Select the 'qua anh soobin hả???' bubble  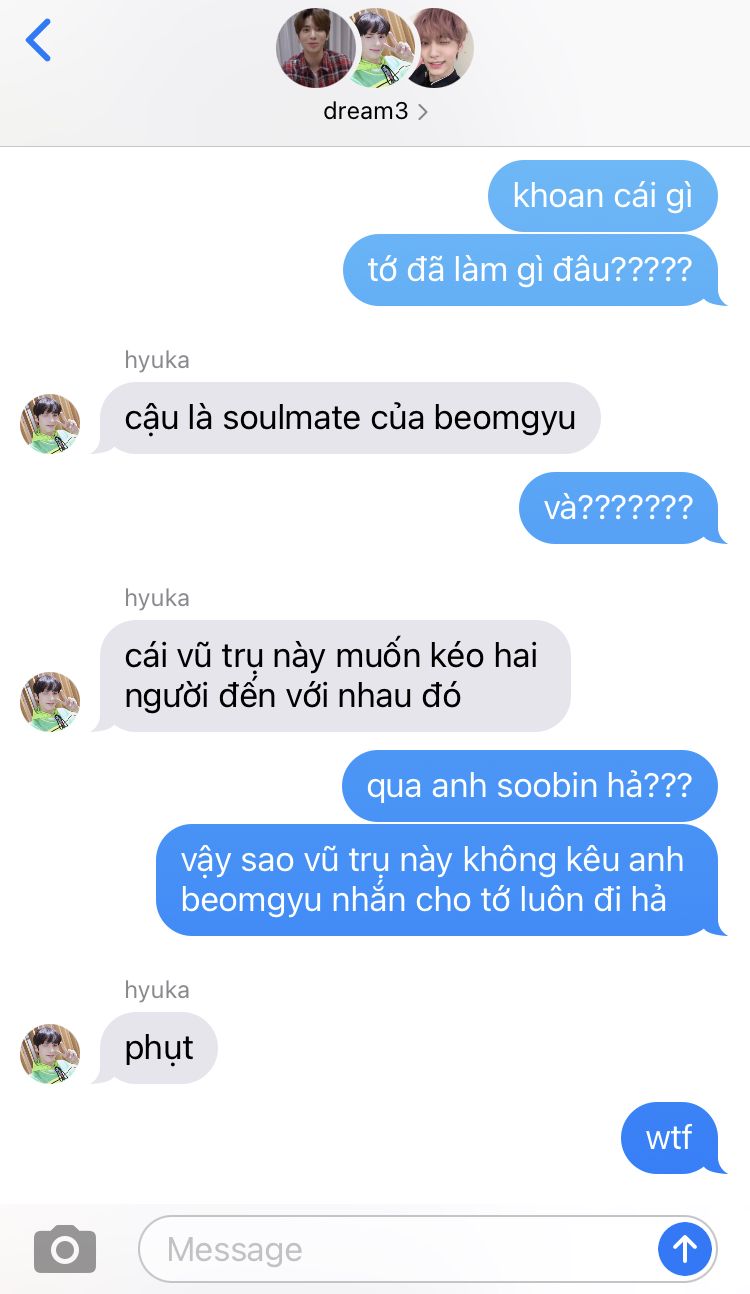(x=530, y=786)
